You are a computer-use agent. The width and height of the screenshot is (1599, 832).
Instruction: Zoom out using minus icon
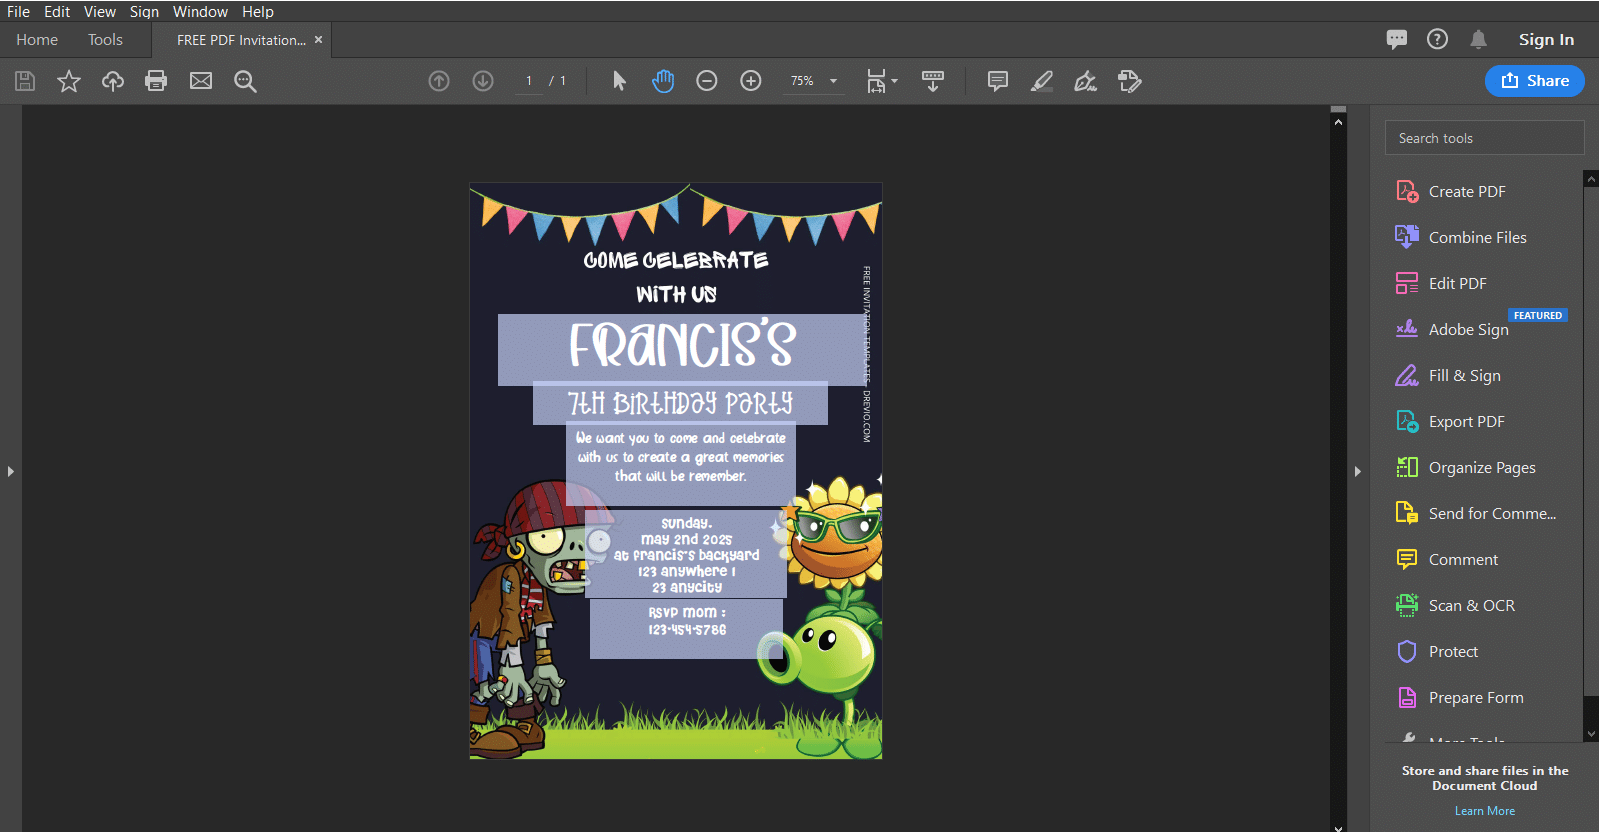707,81
